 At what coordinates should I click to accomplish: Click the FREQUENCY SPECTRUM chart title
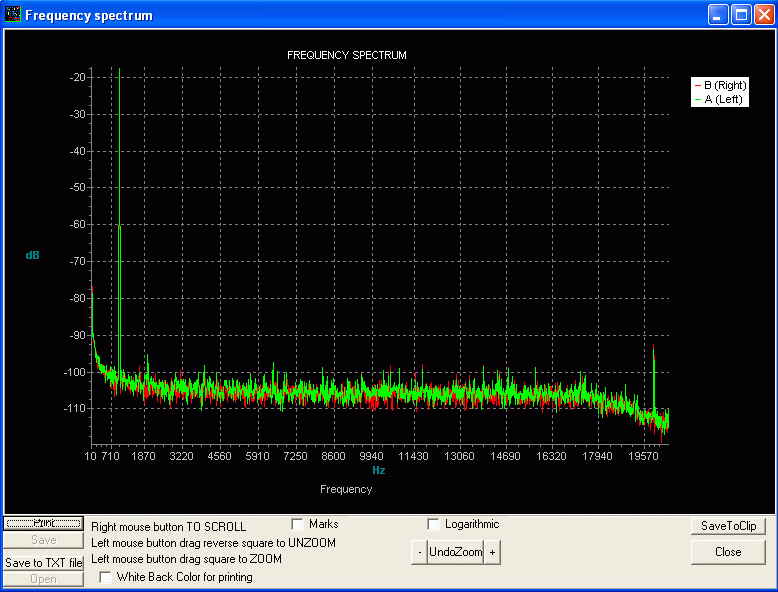point(347,55)
